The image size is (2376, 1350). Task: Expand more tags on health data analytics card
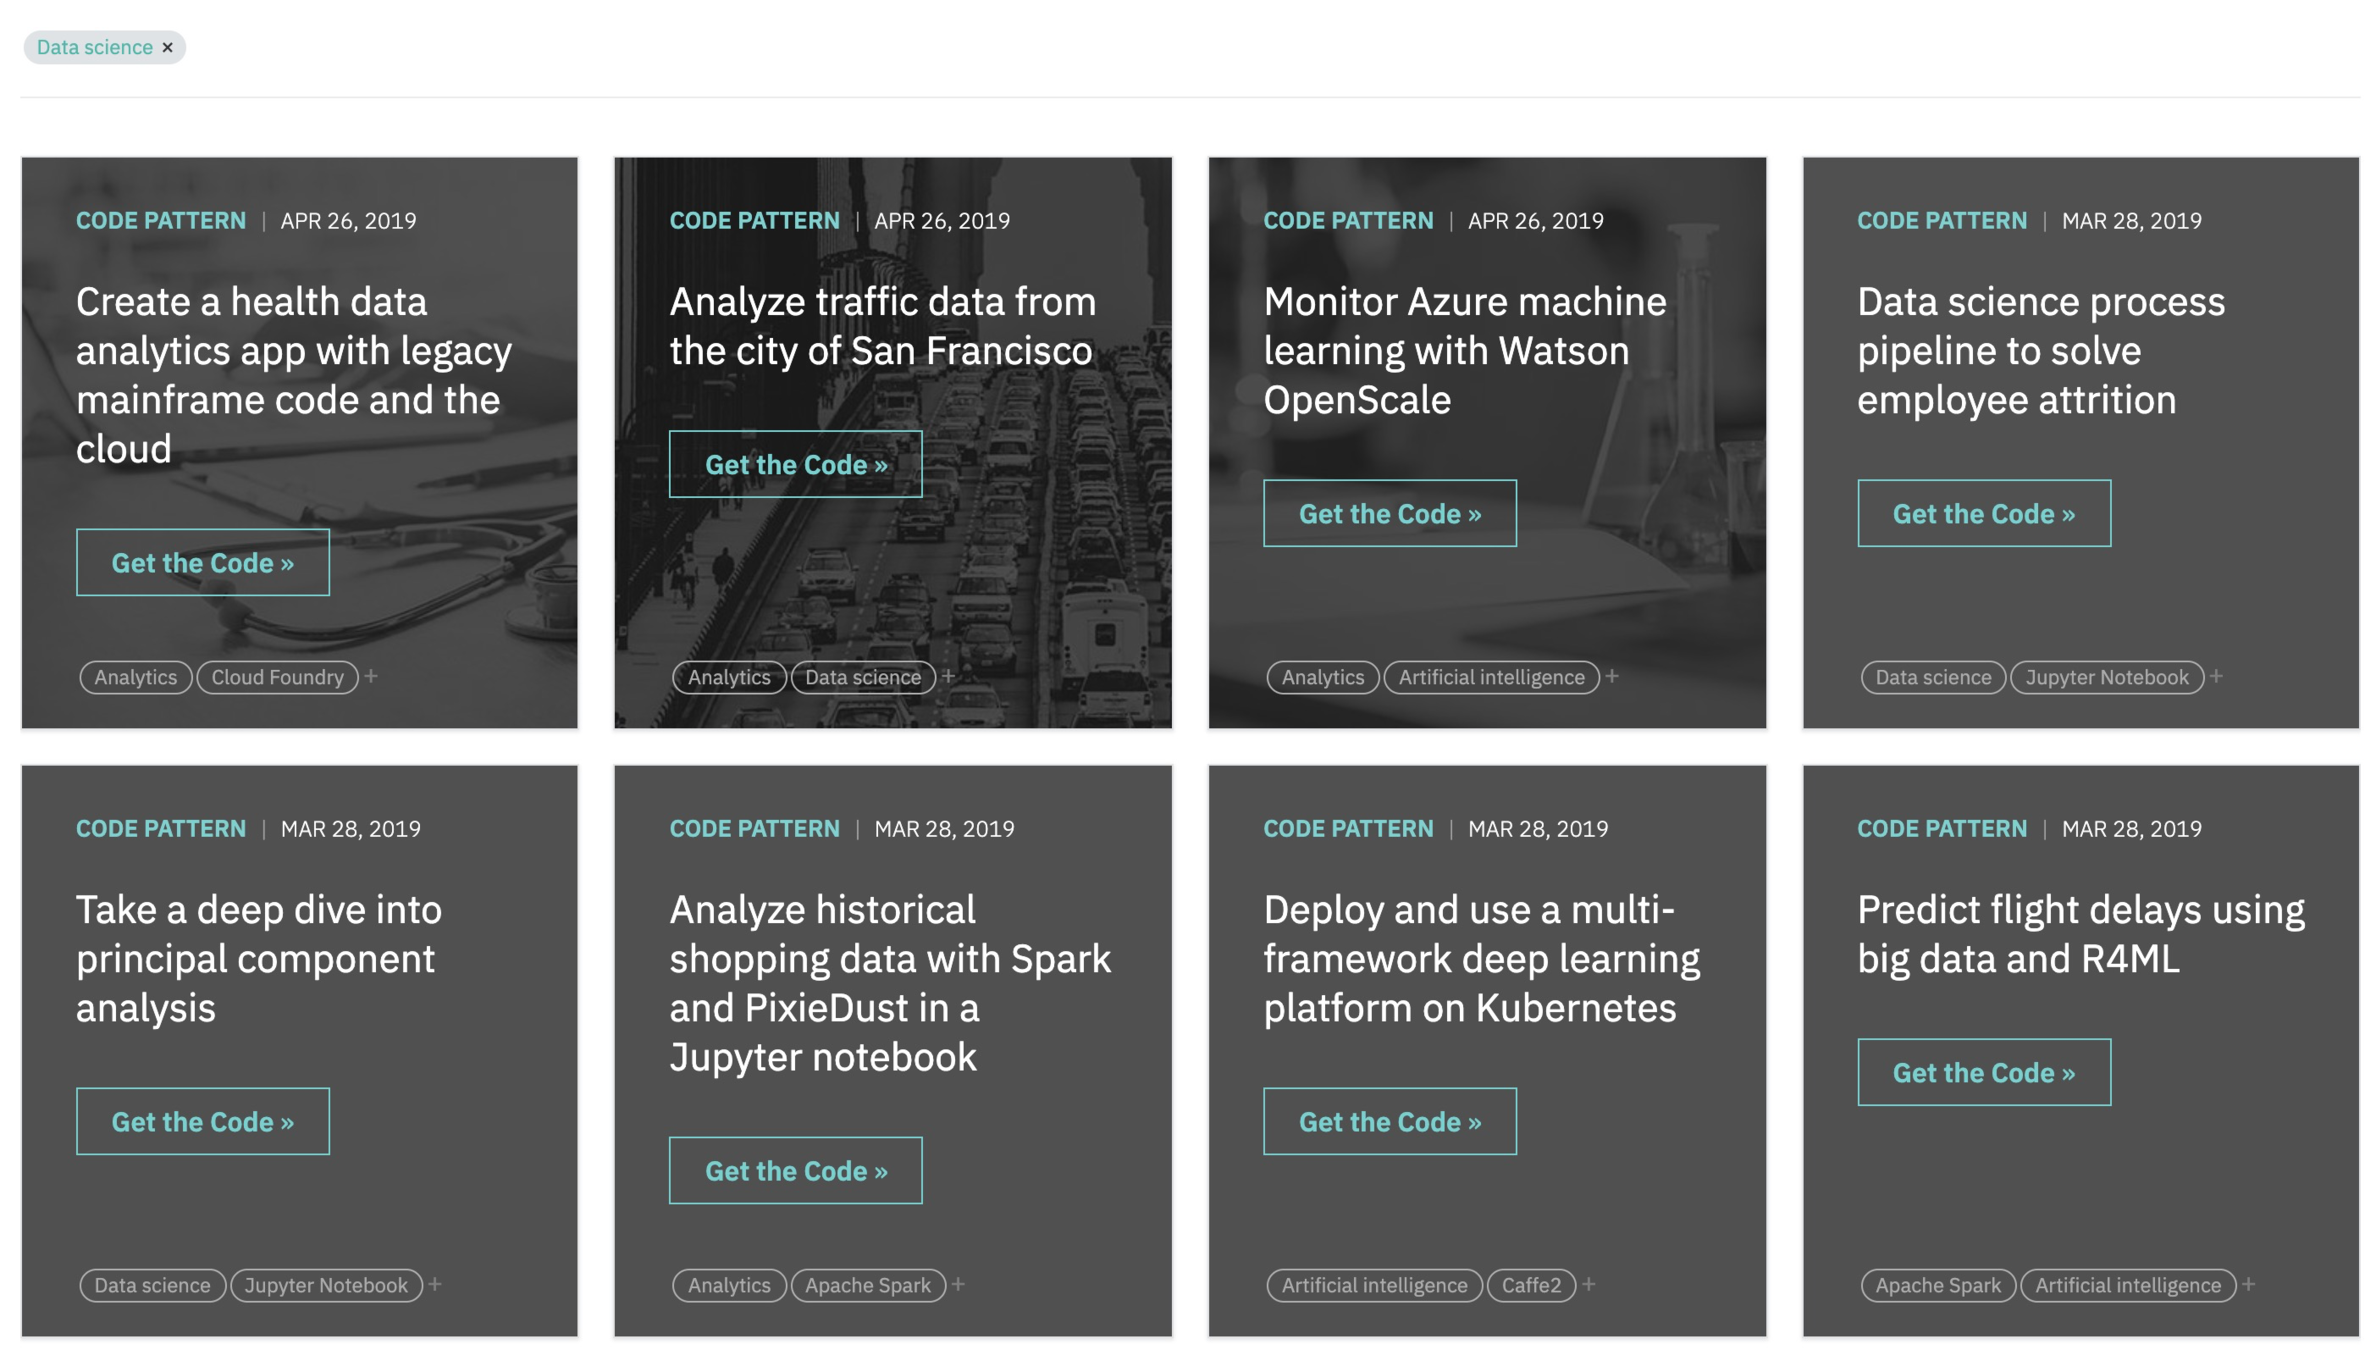coord(371,676)
